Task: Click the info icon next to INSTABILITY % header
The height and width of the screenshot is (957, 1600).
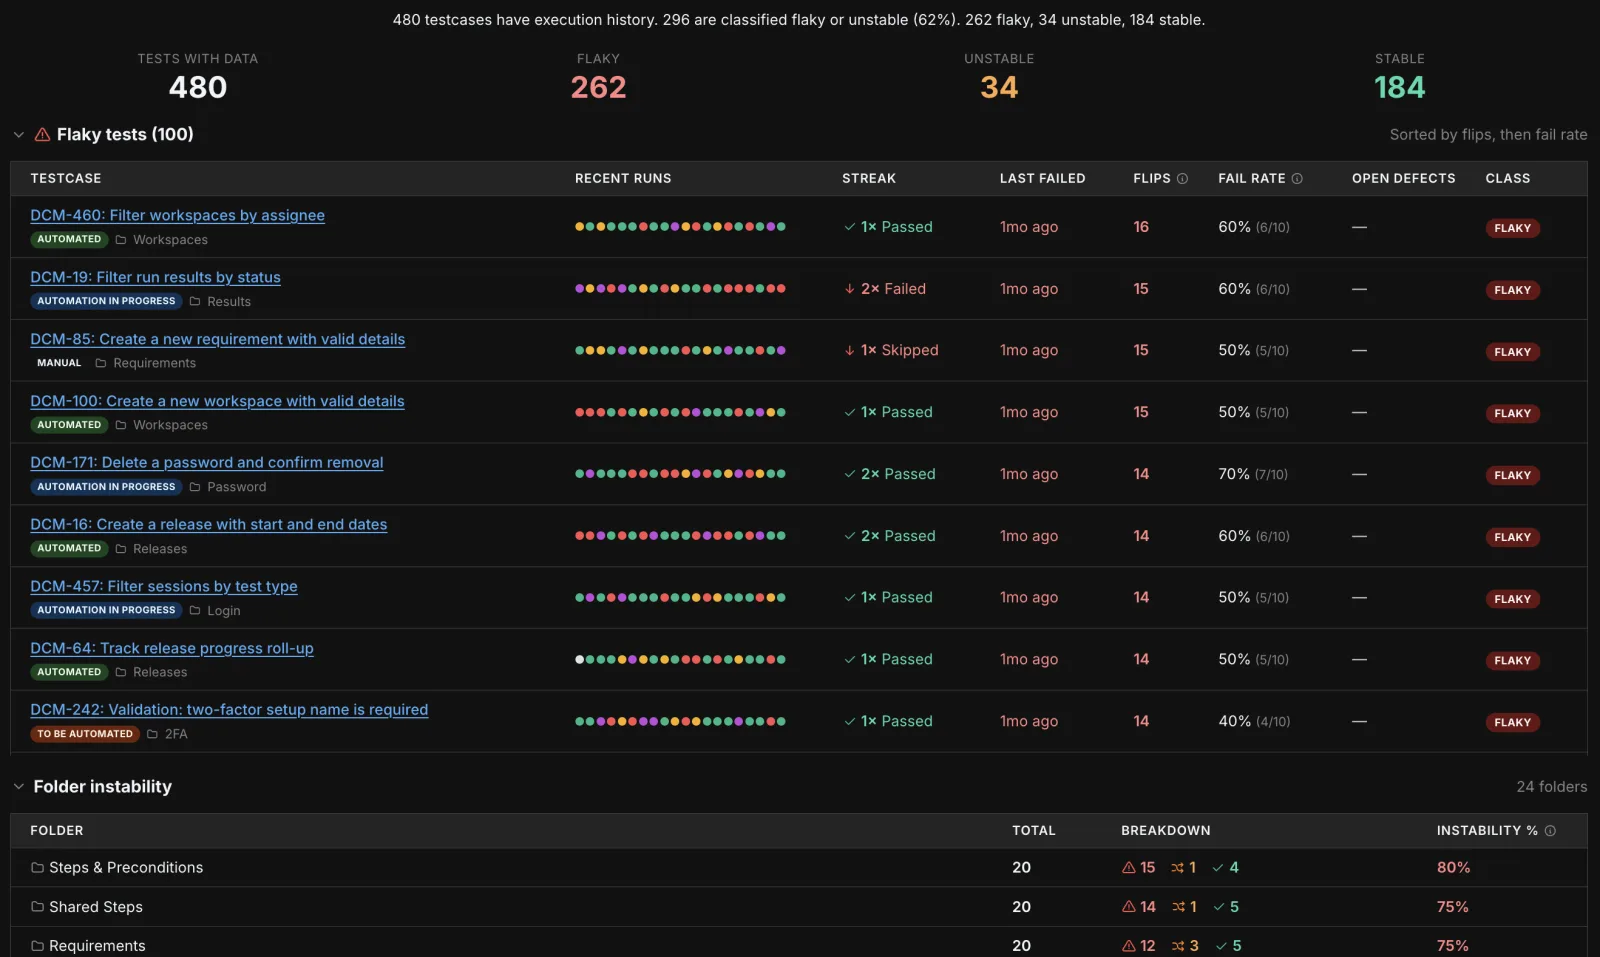Action: click(x=1550, y=831)
